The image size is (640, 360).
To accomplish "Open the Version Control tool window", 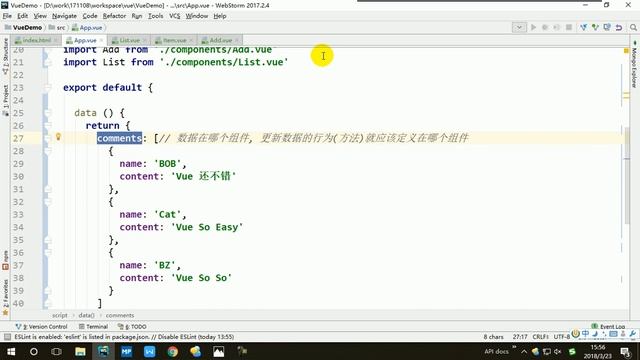I will point(41,327).
